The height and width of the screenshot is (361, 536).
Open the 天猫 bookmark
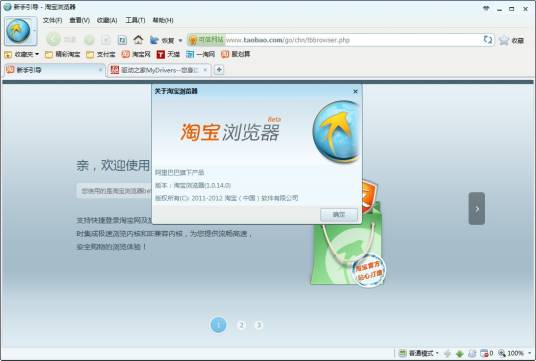tap(168, 54)
